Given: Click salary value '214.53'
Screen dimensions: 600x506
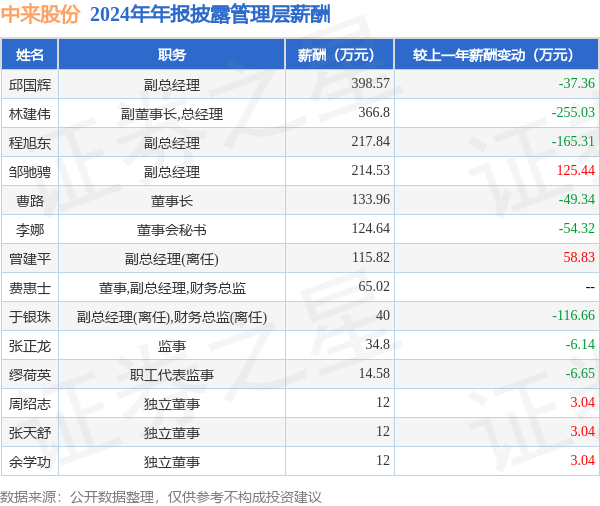Looking at the screenshot, I should point(370,170).
